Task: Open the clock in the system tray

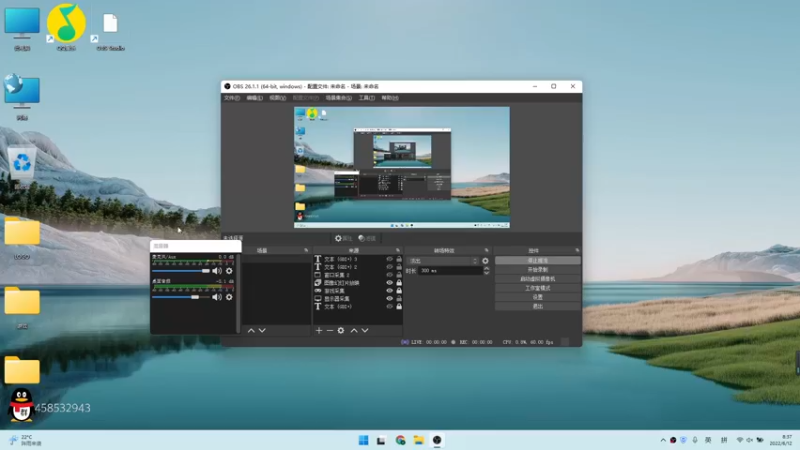Action: click(781, 440)
